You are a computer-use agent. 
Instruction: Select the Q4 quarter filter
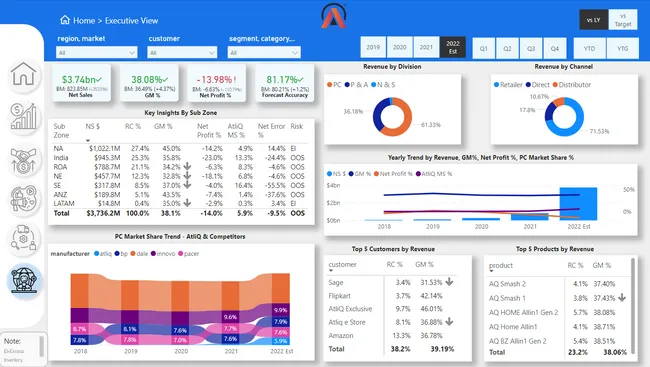[555, 49]
